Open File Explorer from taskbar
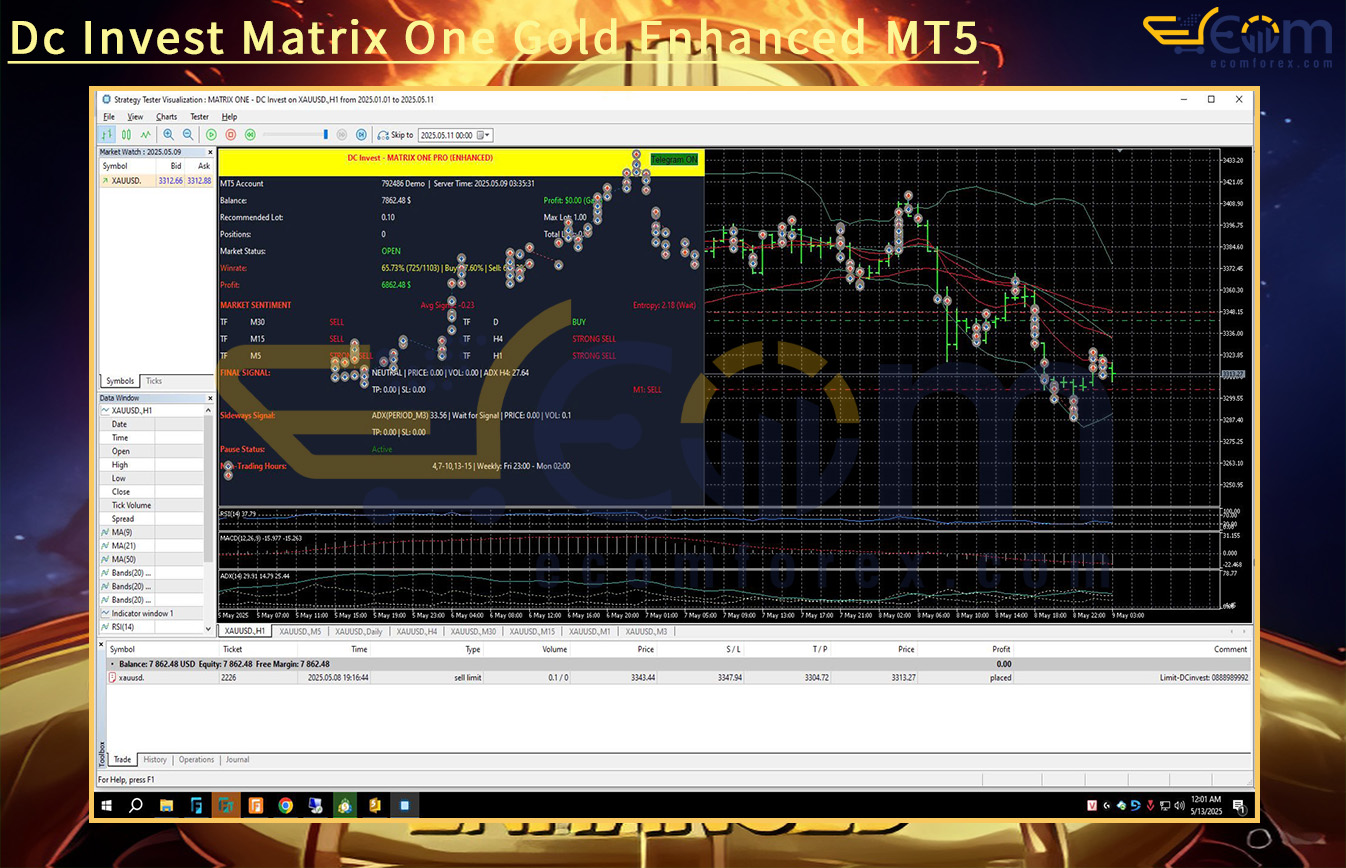 coord(166,805)
